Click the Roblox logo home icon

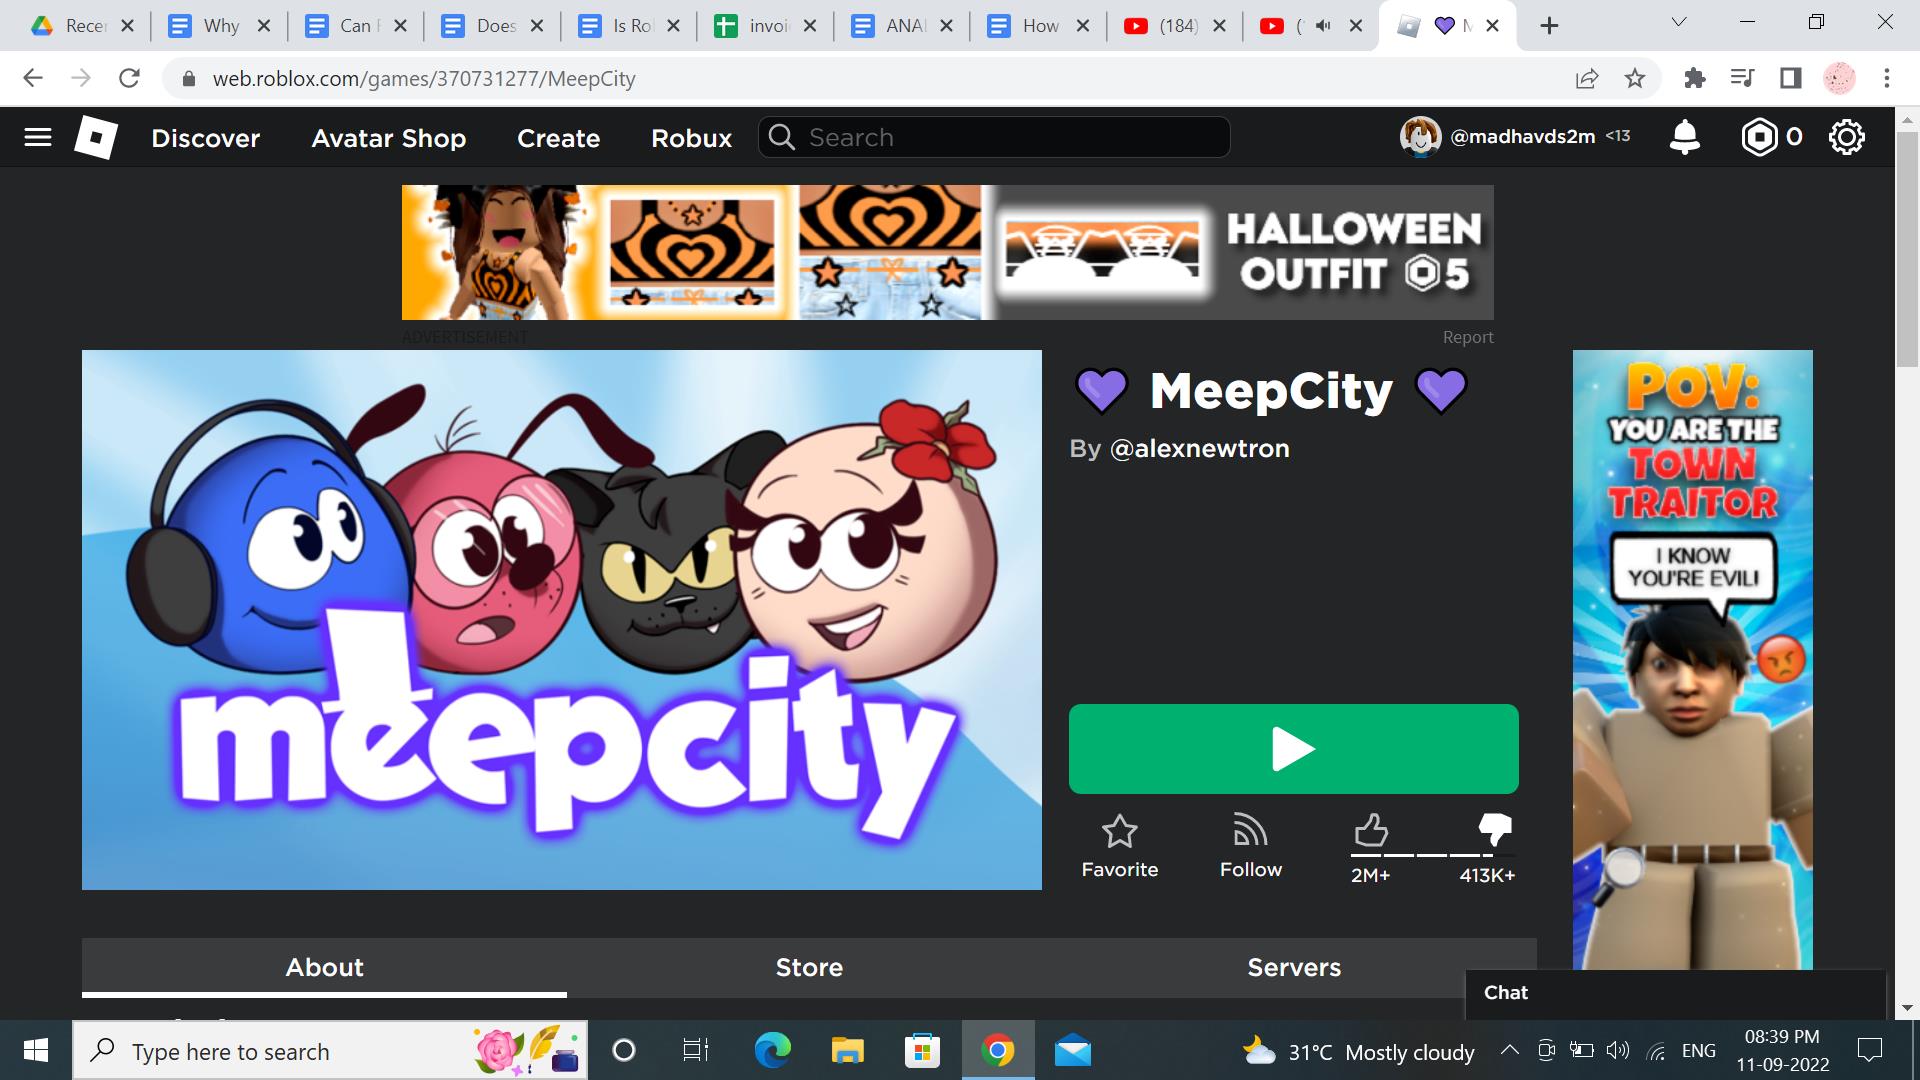pos(96,137)
